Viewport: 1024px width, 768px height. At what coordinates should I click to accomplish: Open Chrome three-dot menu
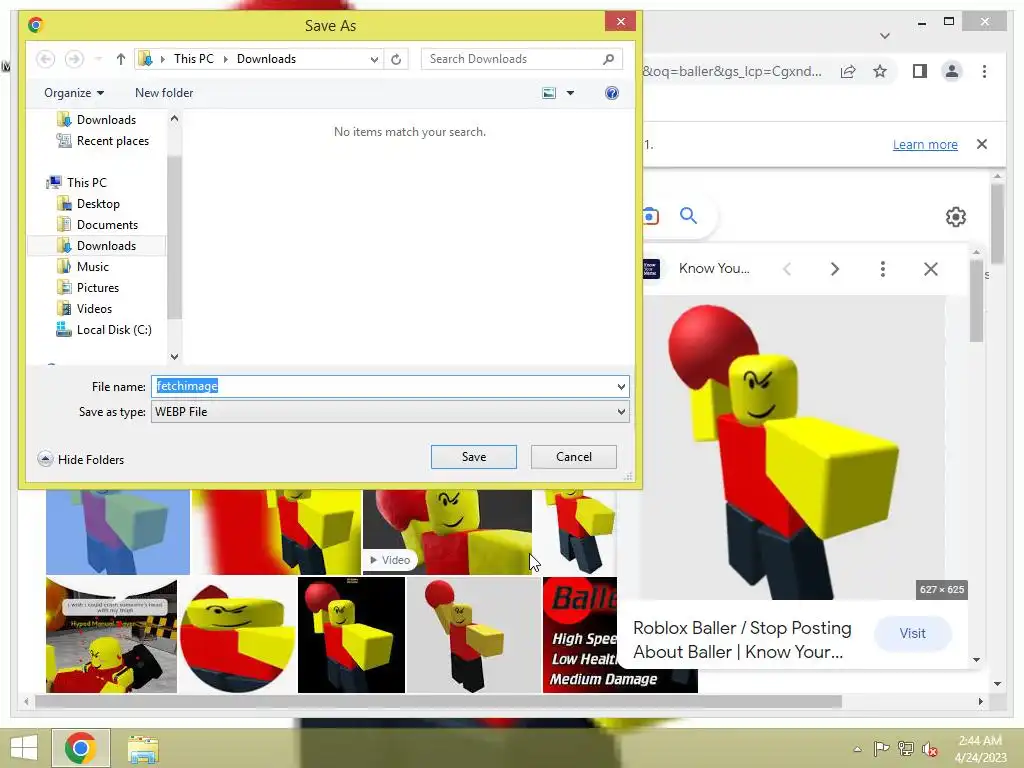(984, 71)
